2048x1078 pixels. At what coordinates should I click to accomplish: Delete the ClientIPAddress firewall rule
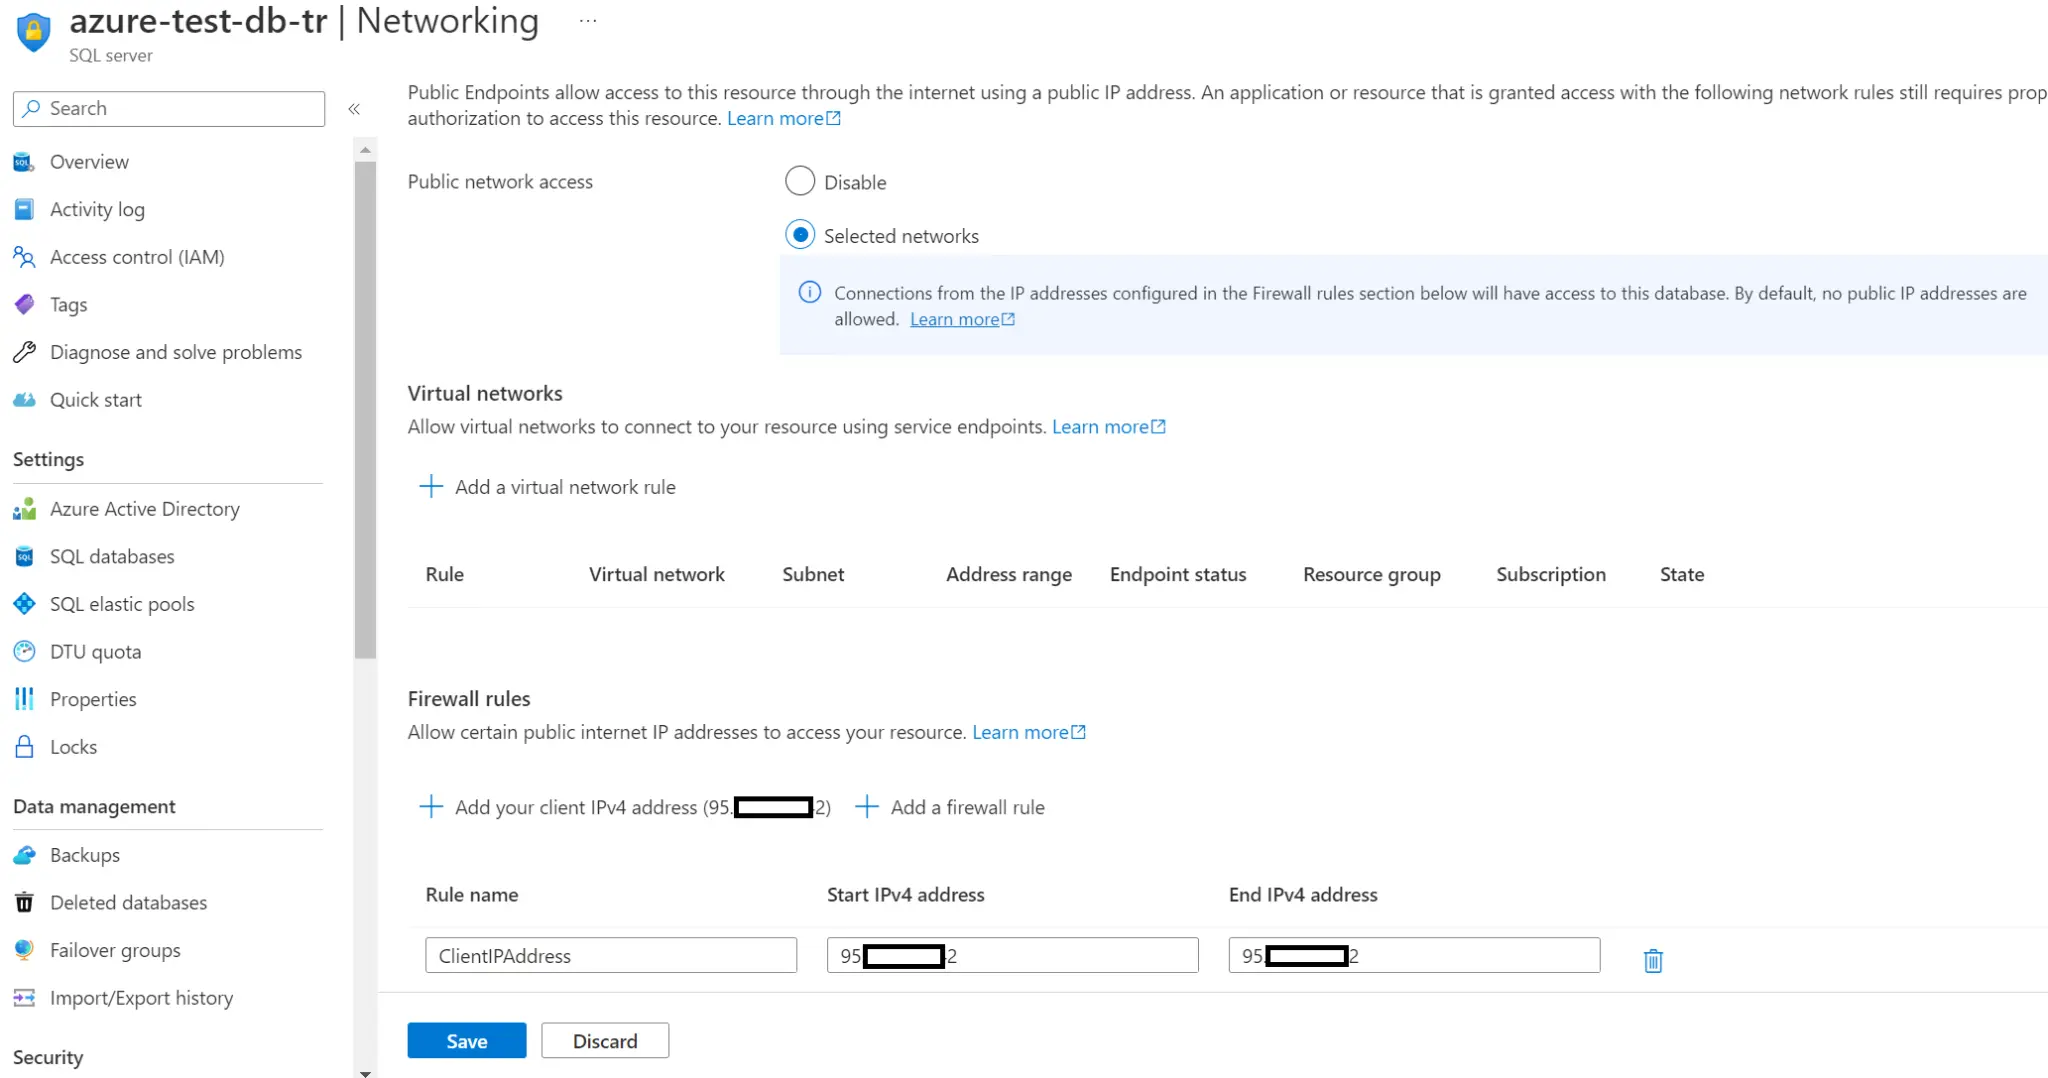tap(1652, 959)
